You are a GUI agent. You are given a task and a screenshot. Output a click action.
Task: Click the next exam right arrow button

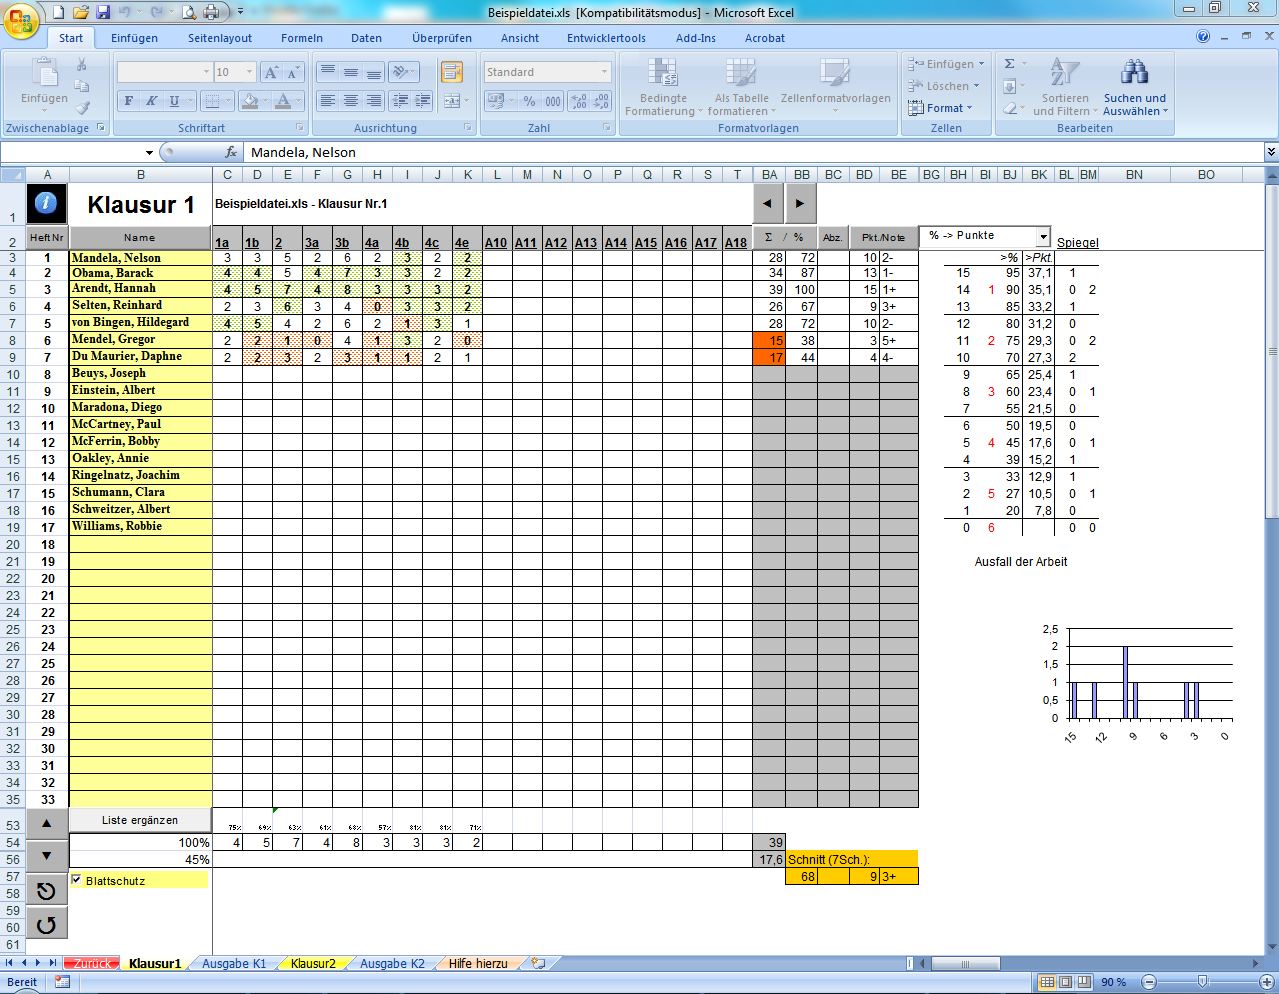800,204
